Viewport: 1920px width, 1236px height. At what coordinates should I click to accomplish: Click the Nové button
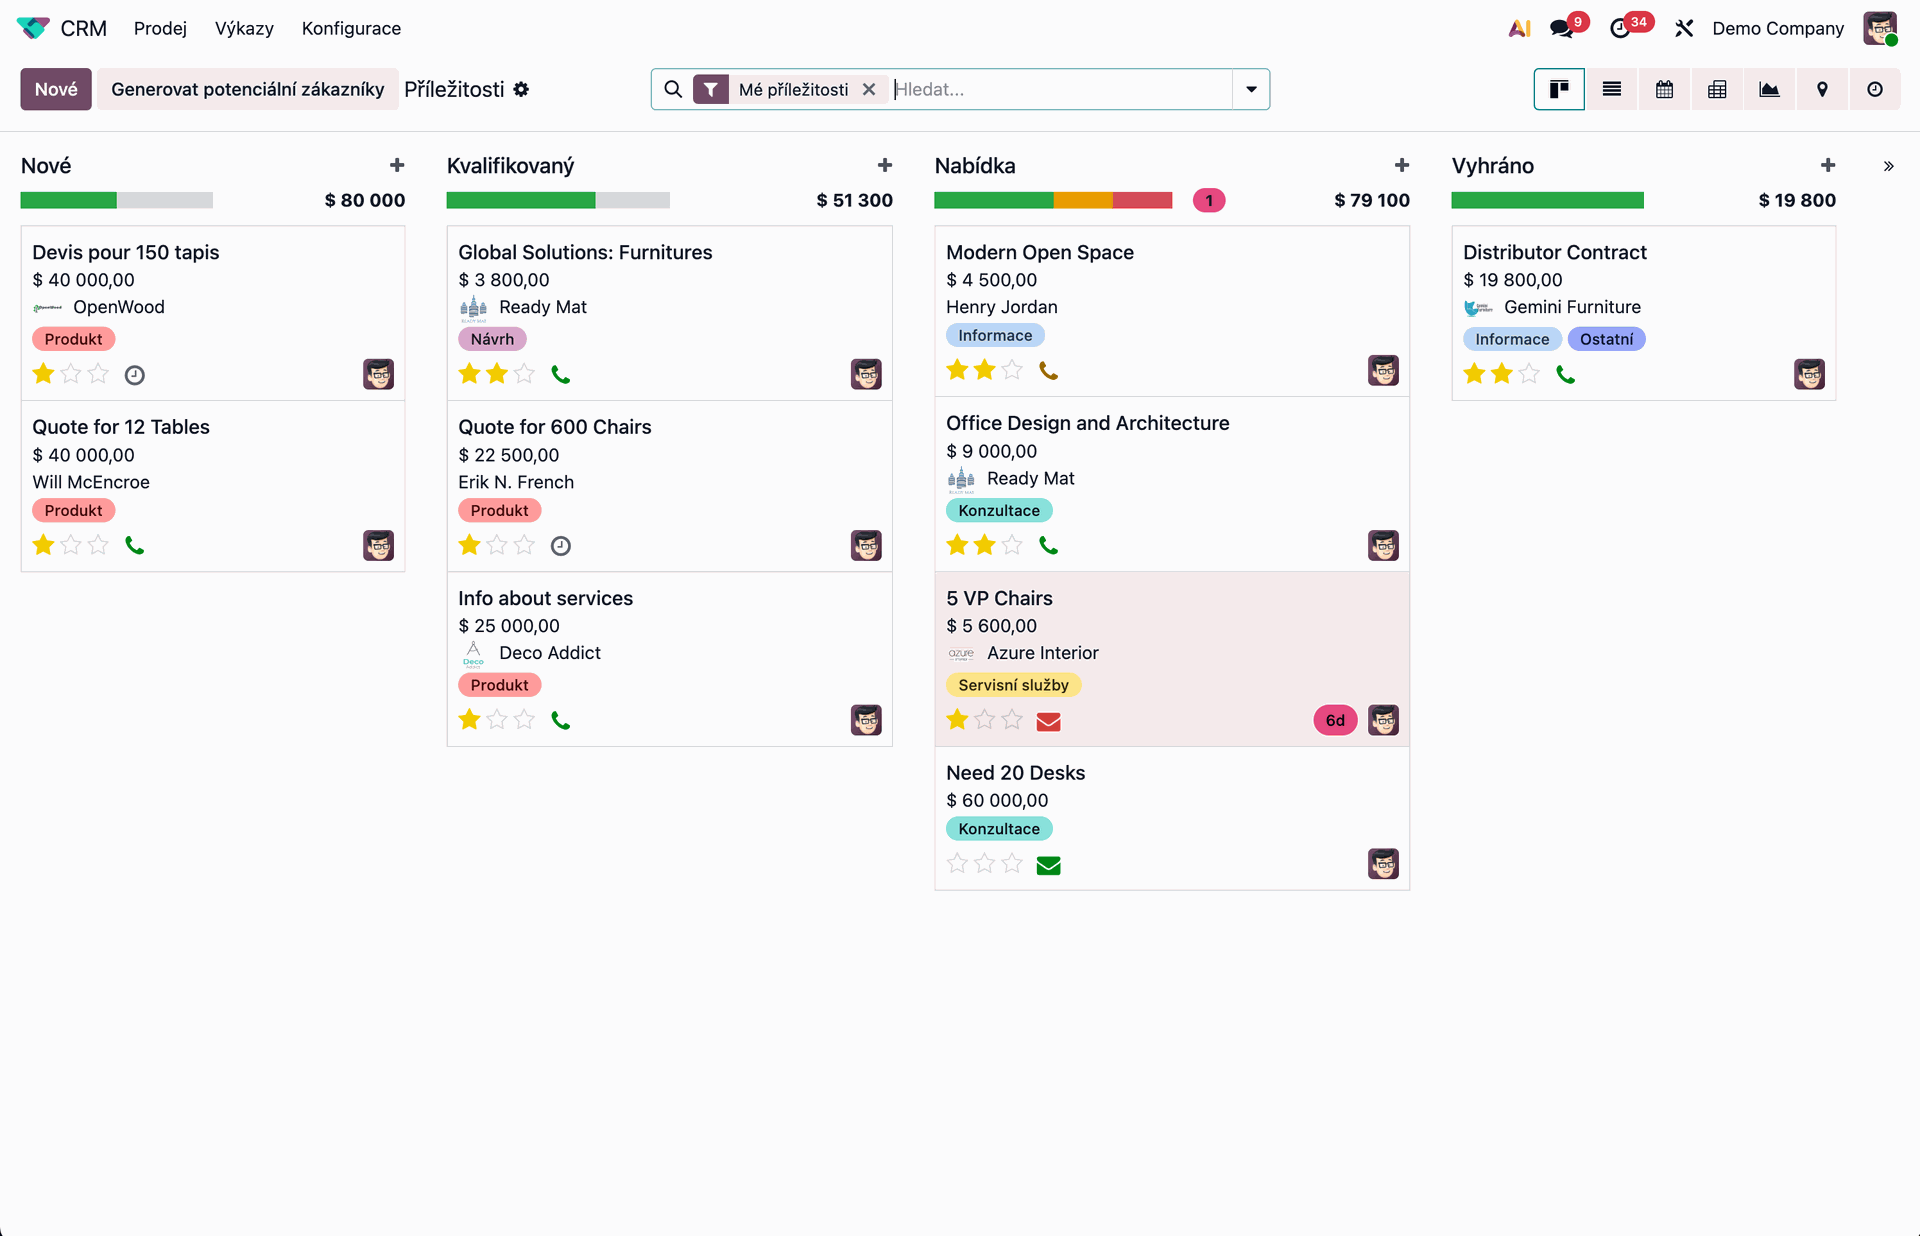pyautogui.click(x=56, y=90)
